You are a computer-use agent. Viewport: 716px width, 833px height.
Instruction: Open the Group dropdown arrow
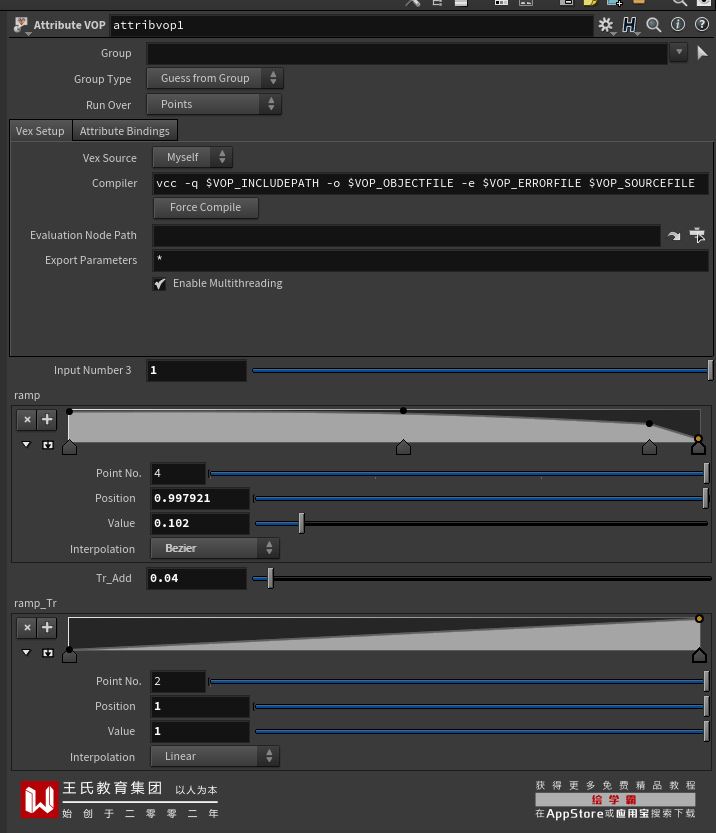pyautogui.click(x=679, y=52)
